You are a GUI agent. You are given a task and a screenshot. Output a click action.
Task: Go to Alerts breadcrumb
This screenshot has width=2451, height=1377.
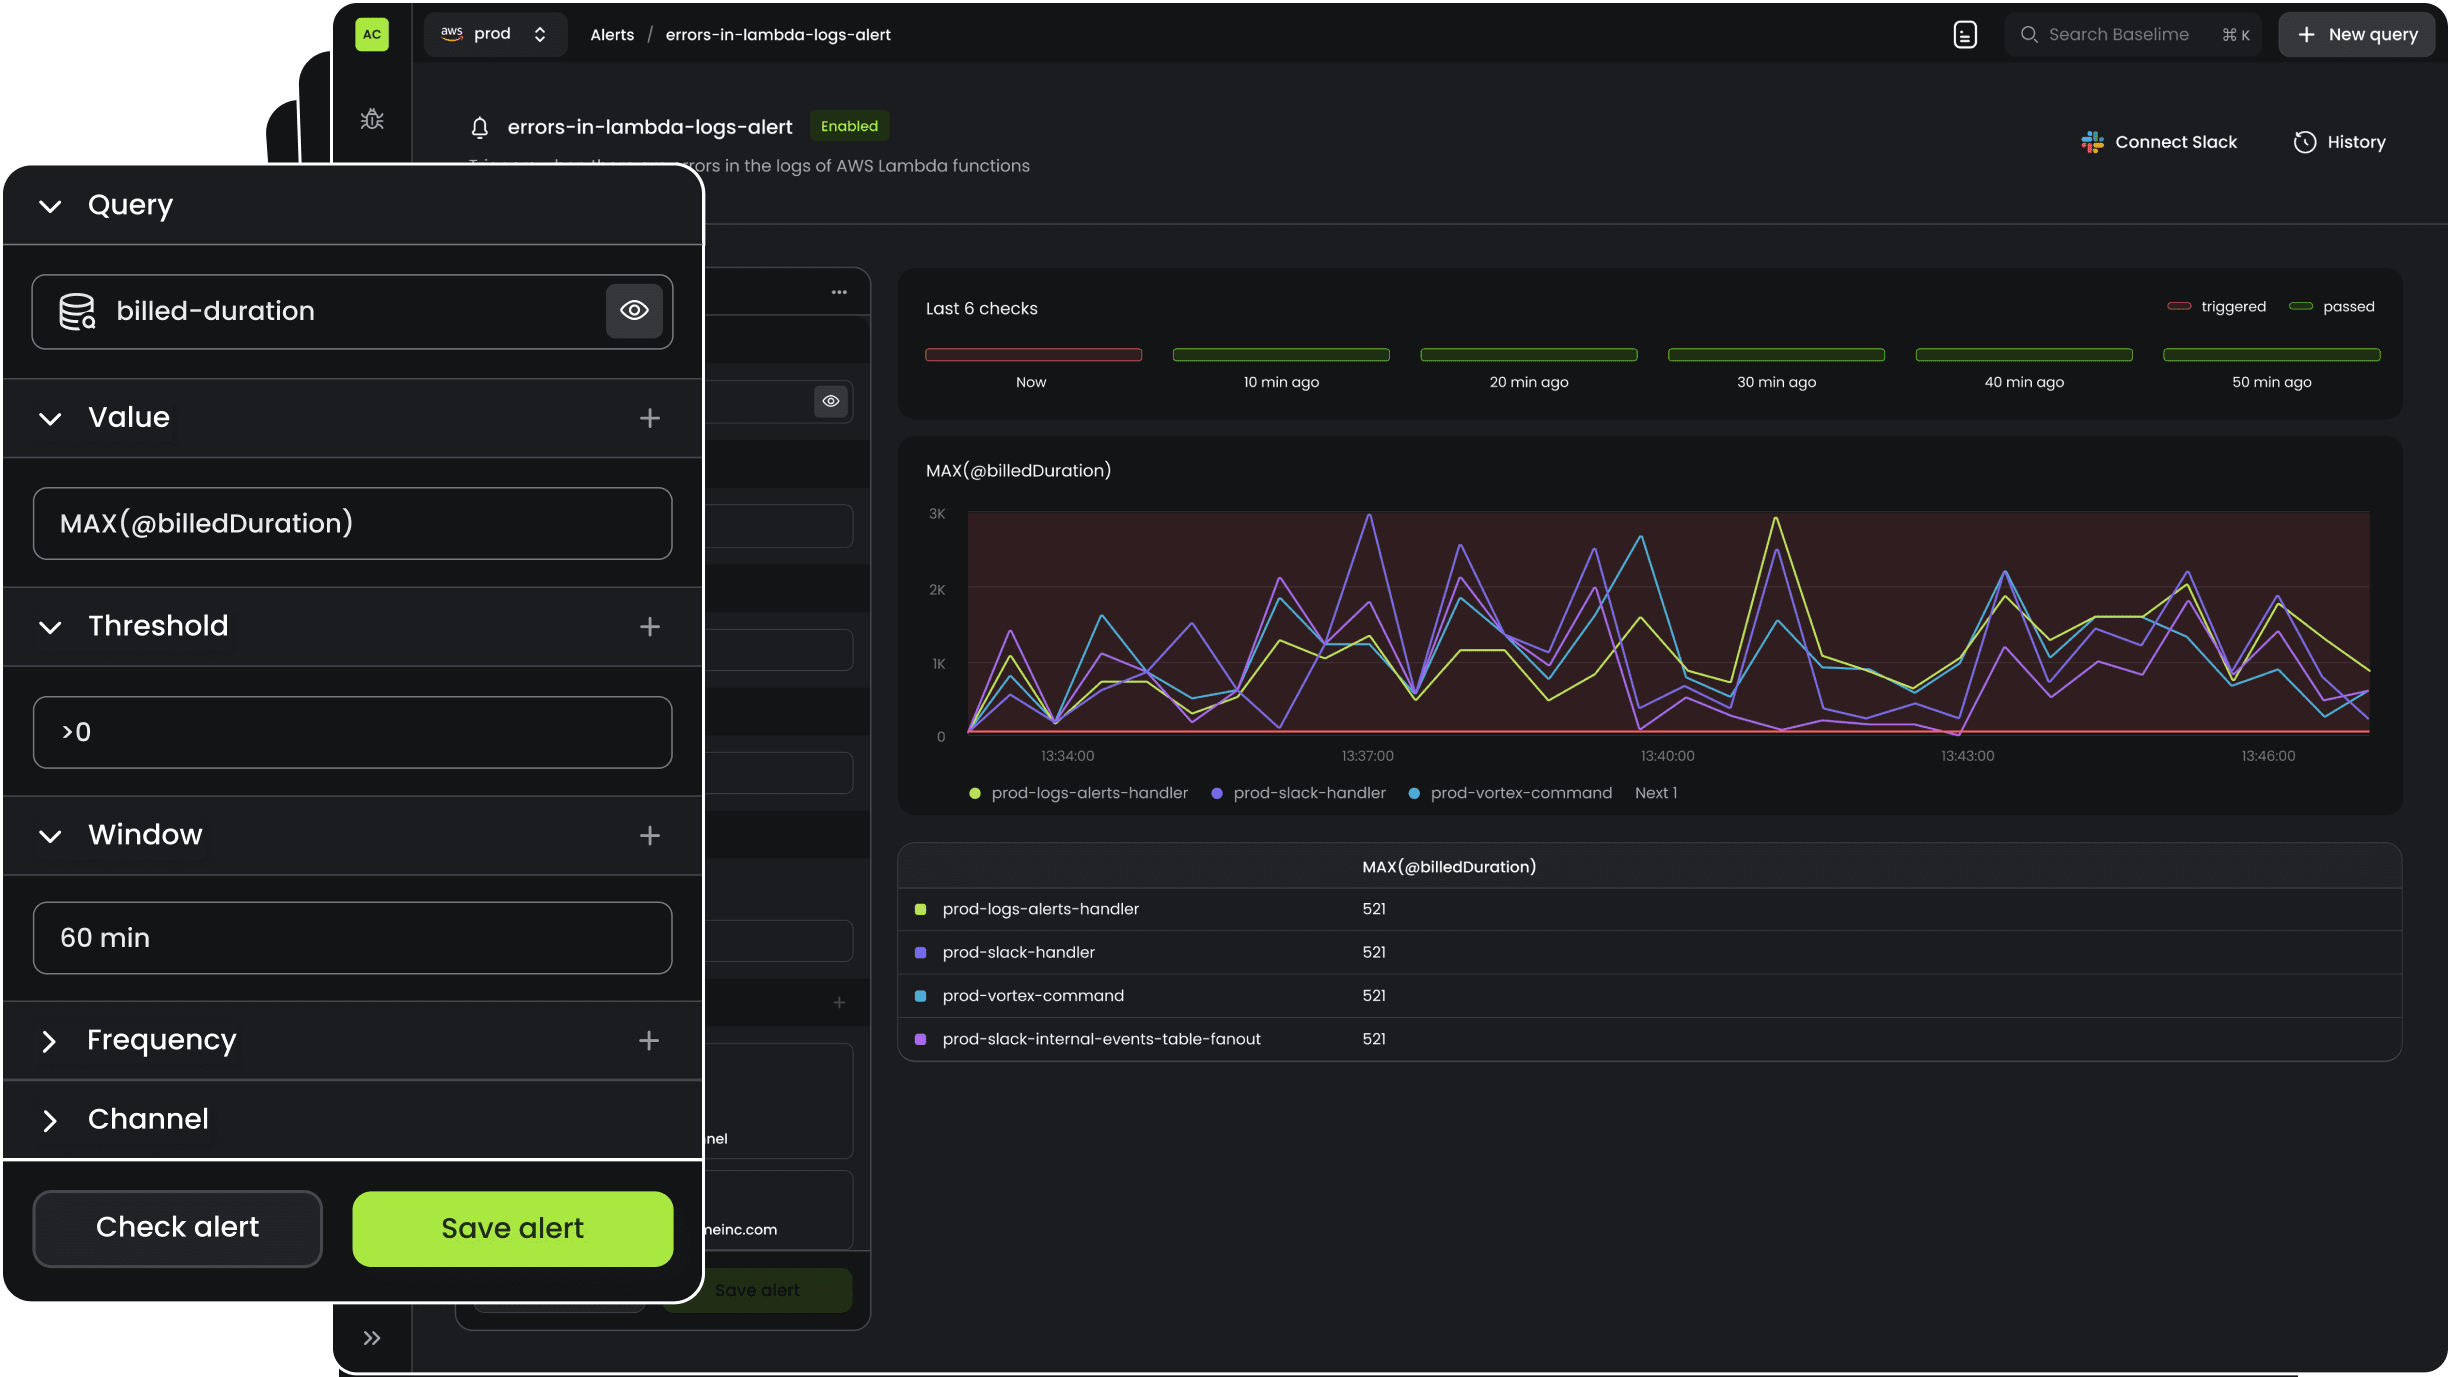point(612,35)
